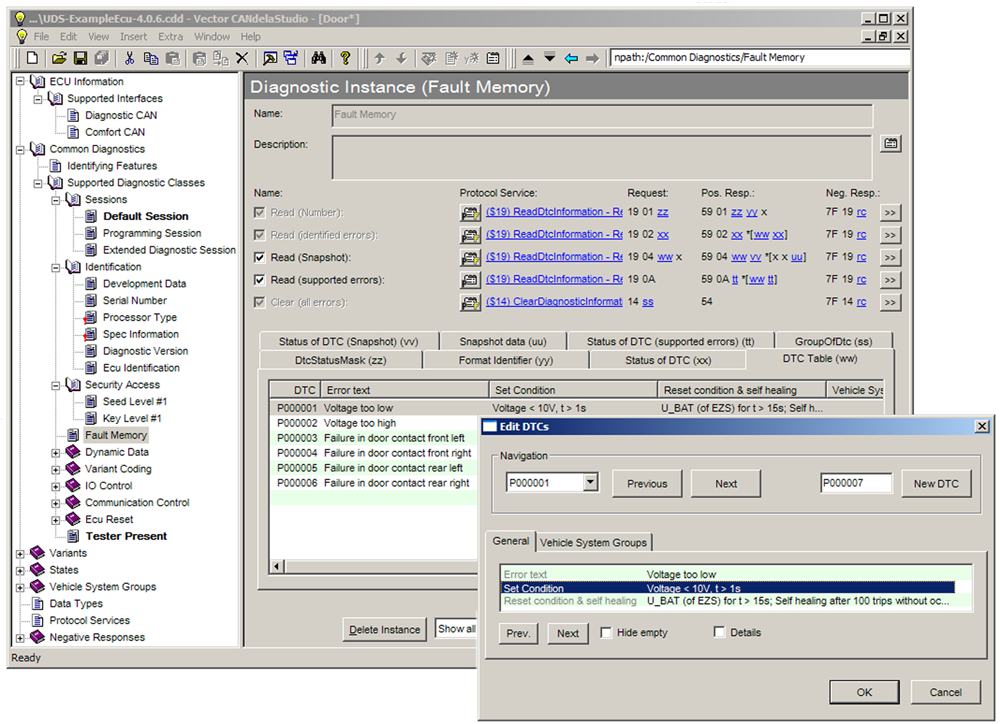Click service icon in Read (Snapshot) row

tap(469, 257)
